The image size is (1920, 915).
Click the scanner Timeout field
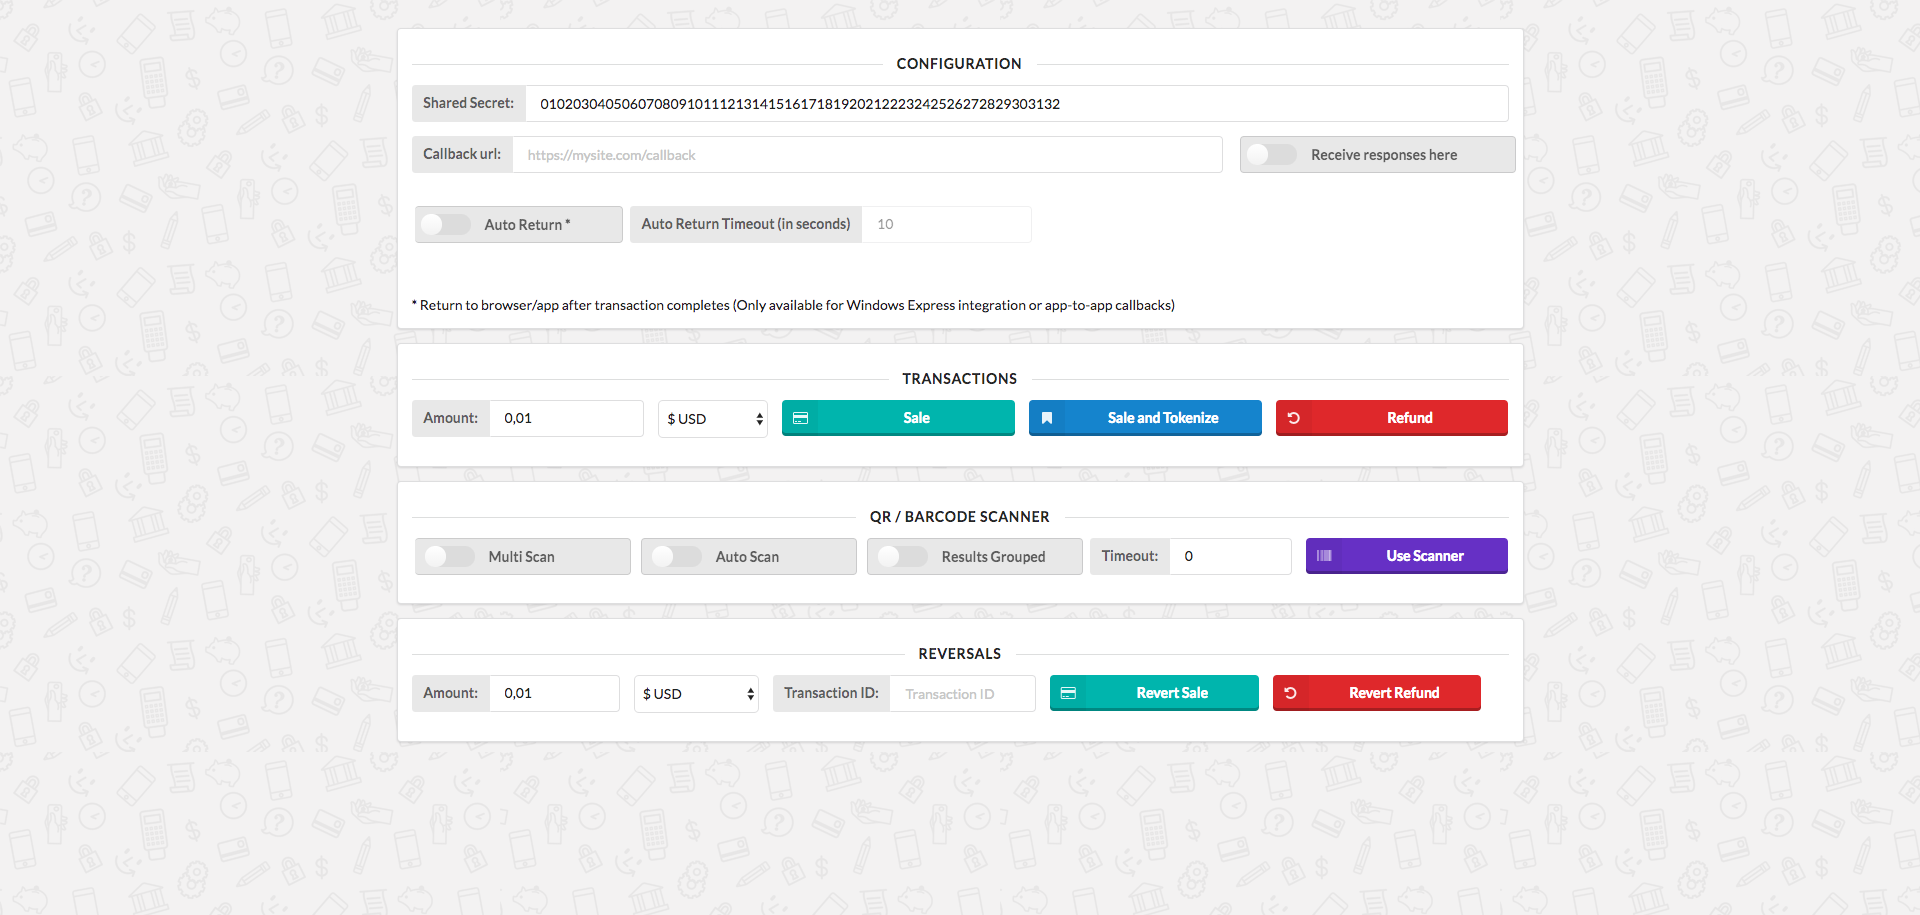pyautogui.click(x=1230, y=556)
